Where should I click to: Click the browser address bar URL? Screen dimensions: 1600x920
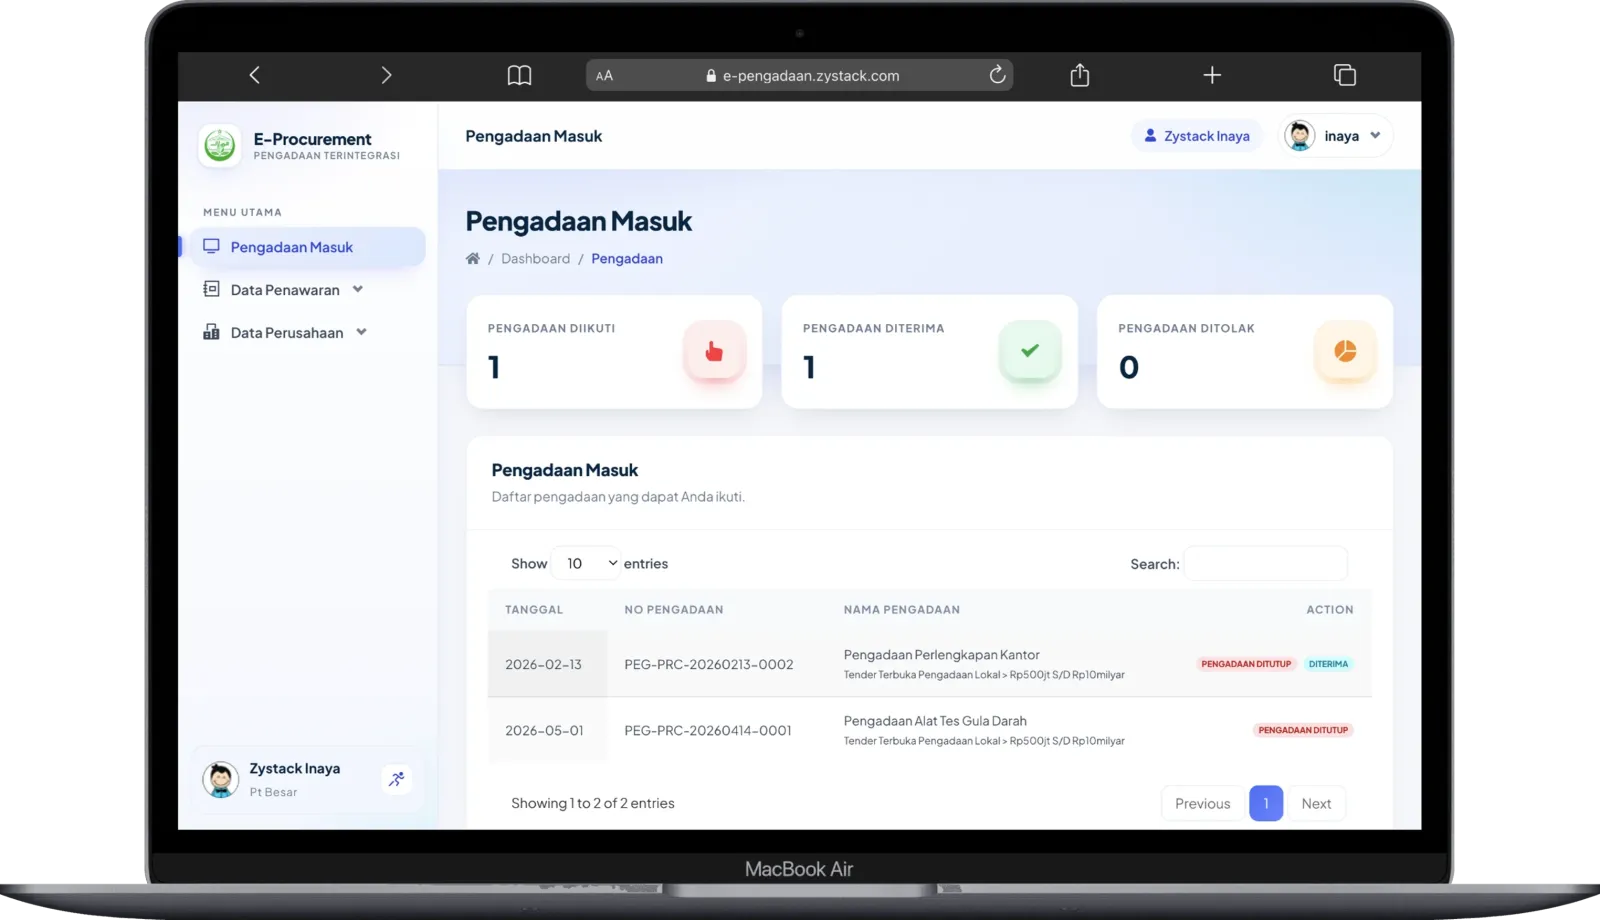pyautogui.click(x=811, y=76)
